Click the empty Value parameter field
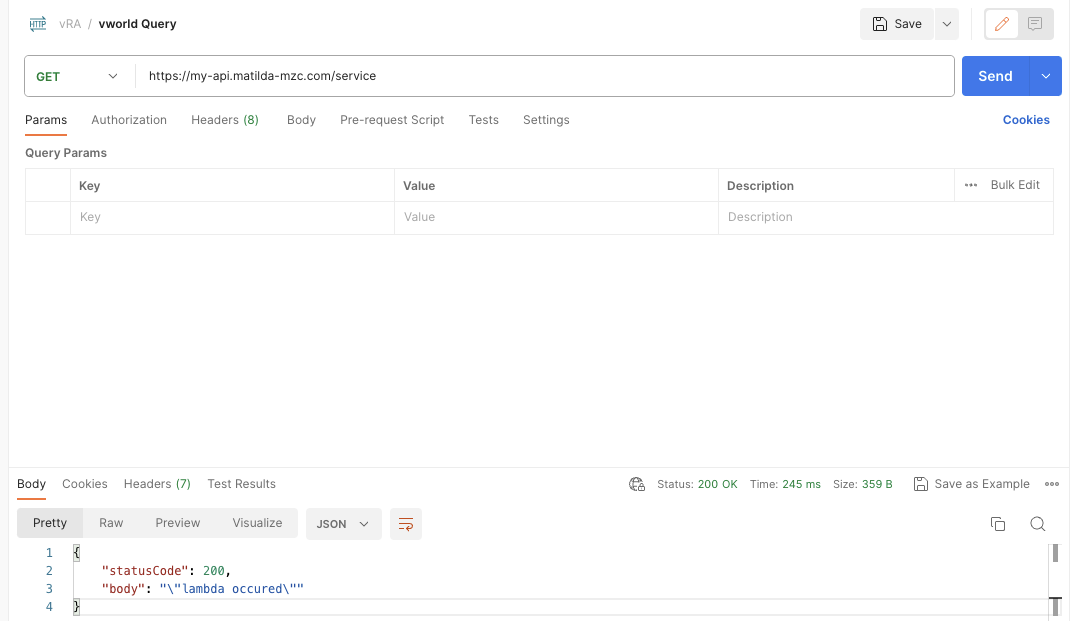 (x=556, y=218)
